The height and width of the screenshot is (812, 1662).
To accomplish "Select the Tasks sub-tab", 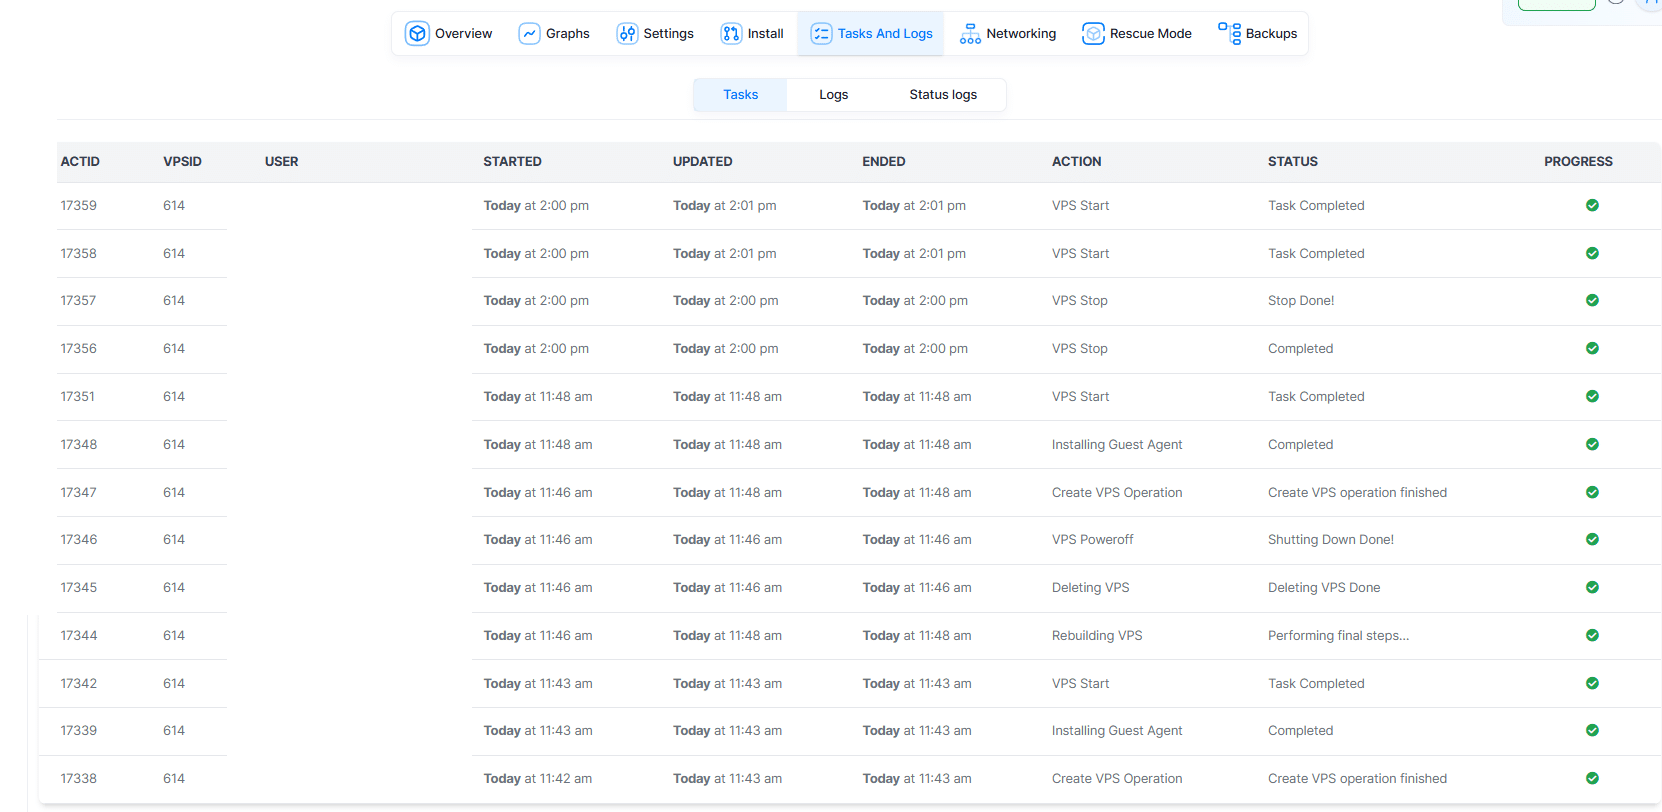I will point(740,95).
